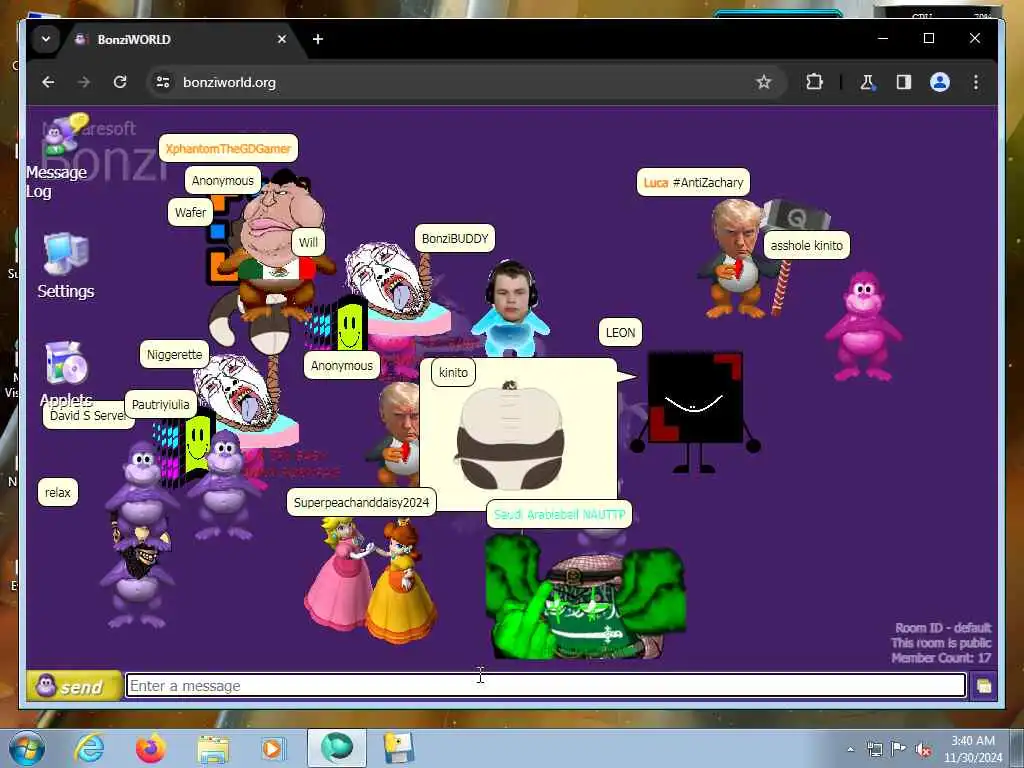
Task: Open the browser extensions puzzle icon
Action: [x=814, y=82]
